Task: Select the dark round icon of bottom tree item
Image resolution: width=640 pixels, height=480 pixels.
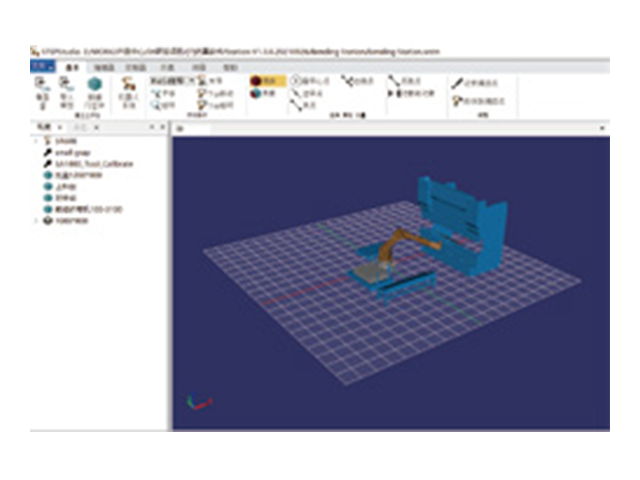Action: [48, 221]
